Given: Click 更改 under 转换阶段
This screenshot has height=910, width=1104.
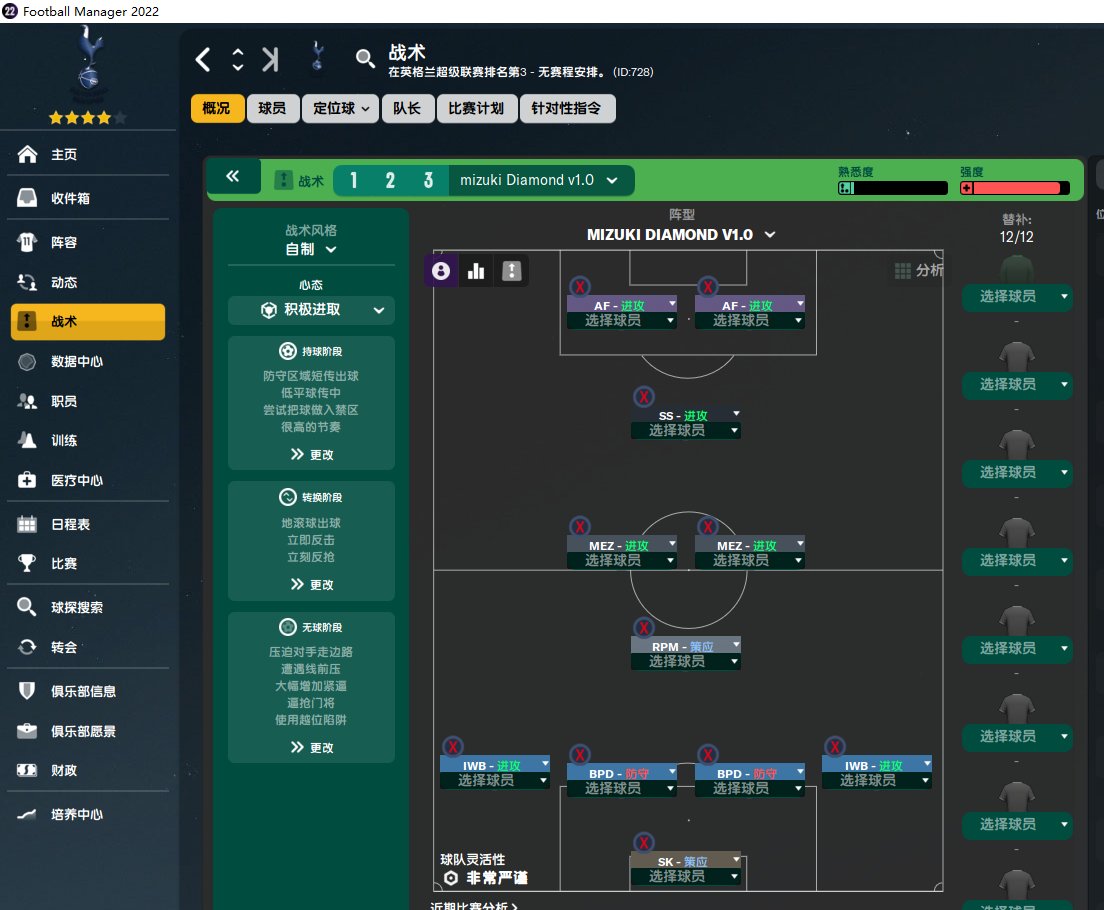Looking at the screenshot, I should (x=311, y=585).
